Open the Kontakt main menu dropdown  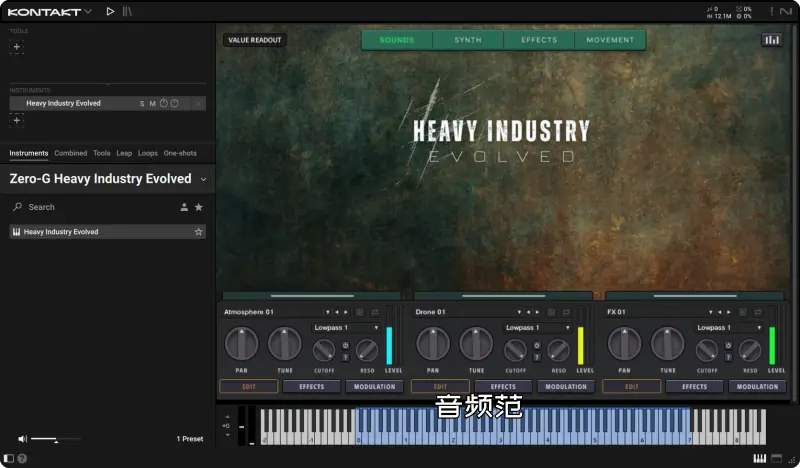(x=88, y=11)
